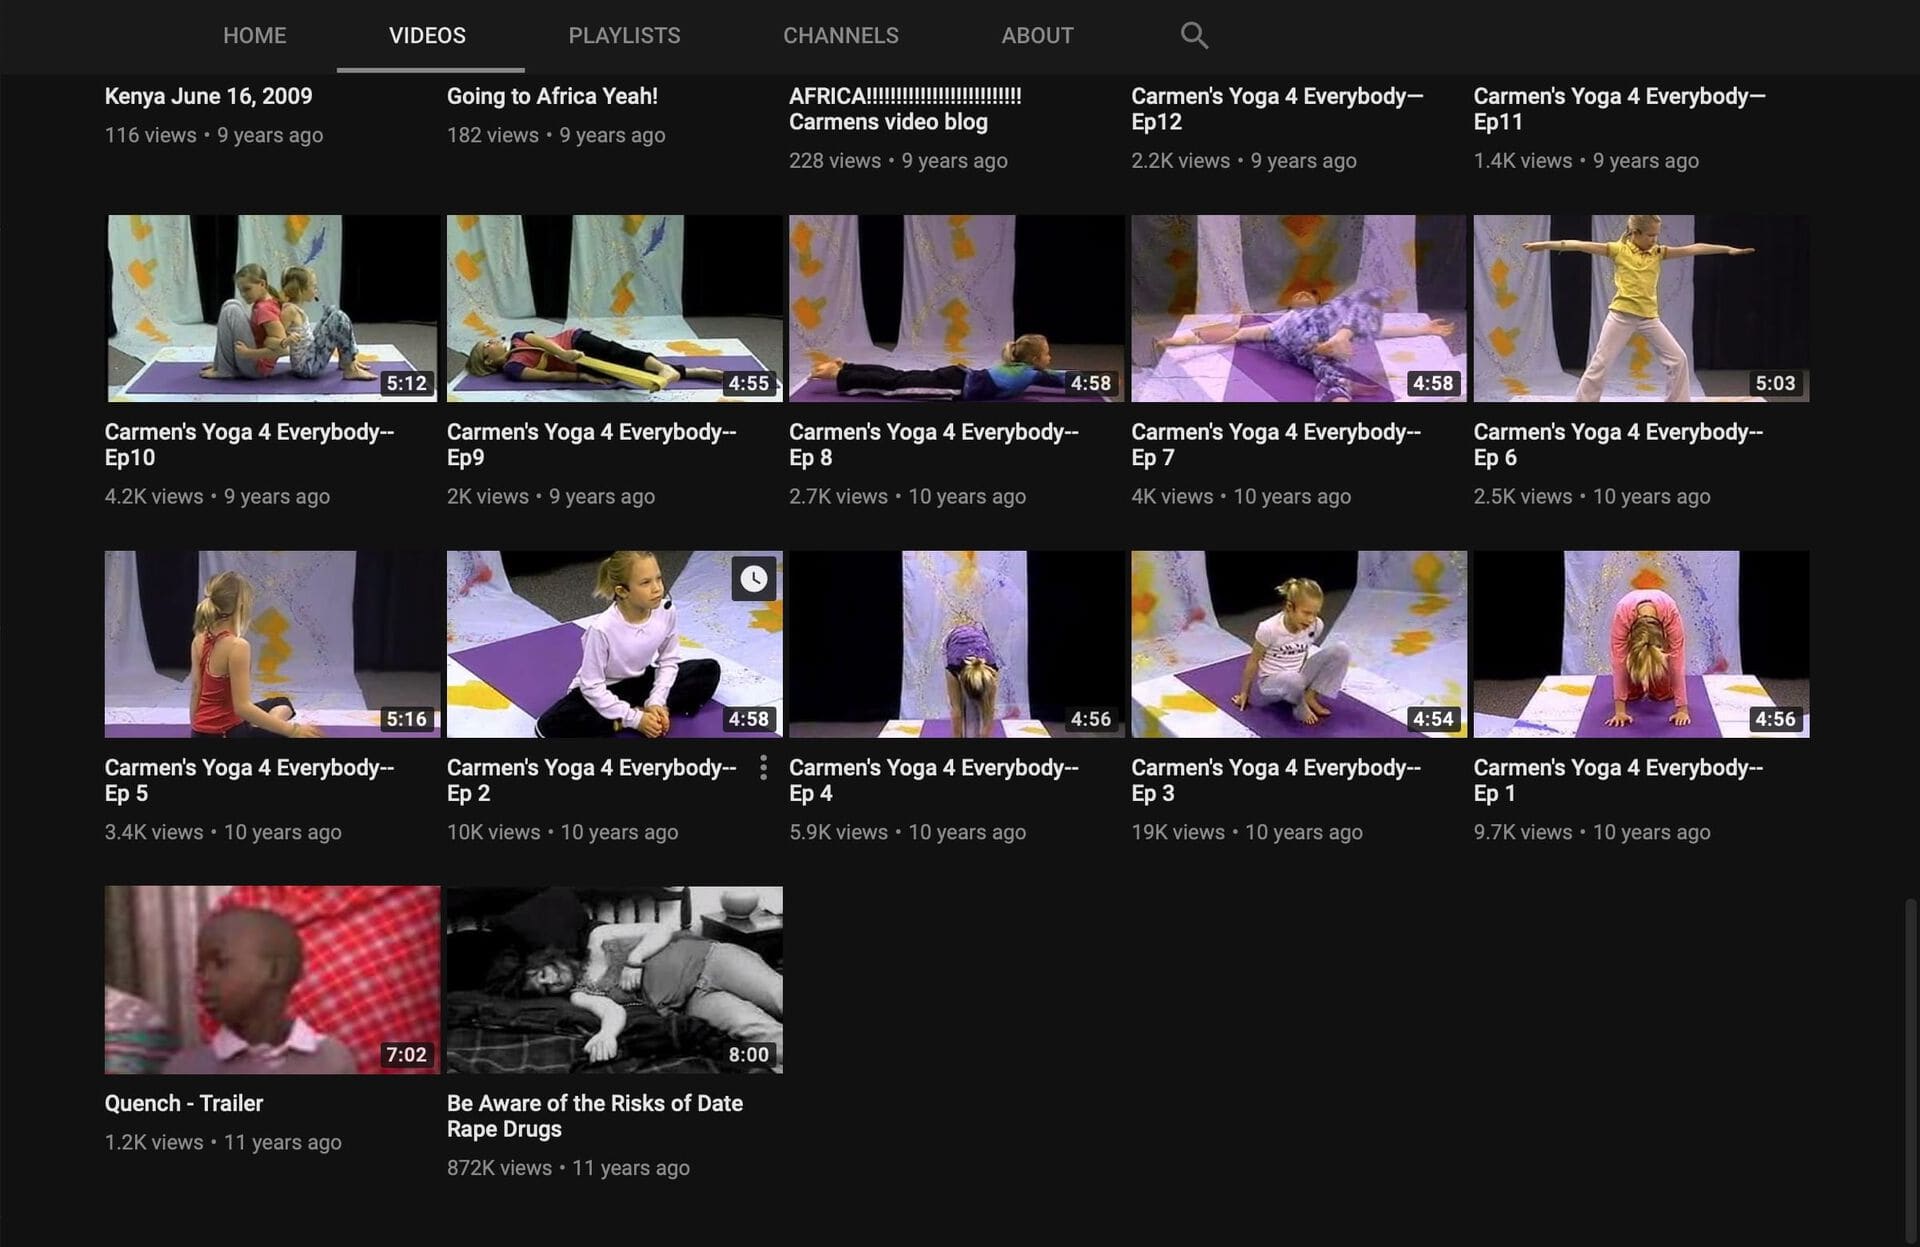Add Ep 2 to Watch Later via the clock icon
1920x1247 pixels.
pyautogui.click(x=754, y=579)
